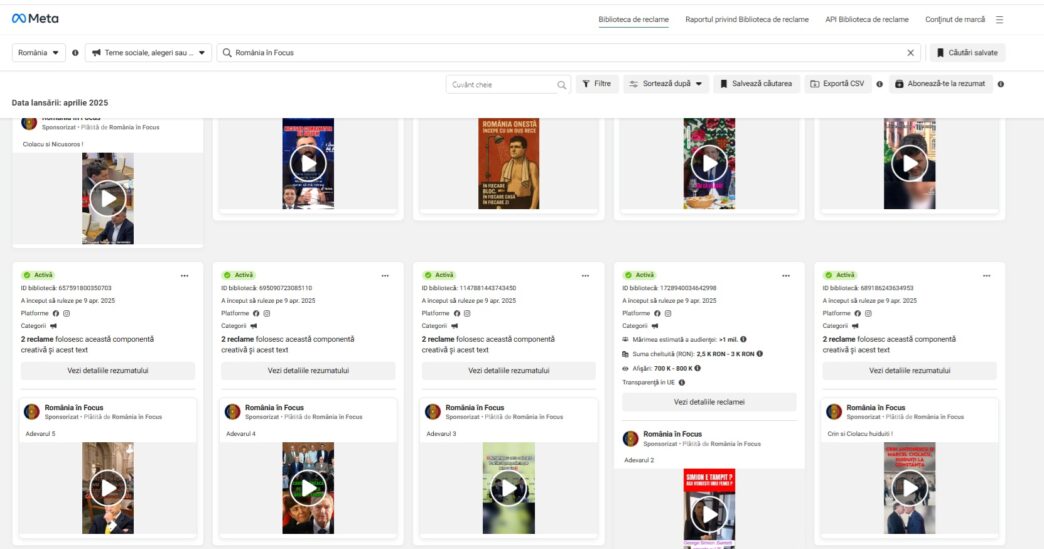This screenshot has width=1044, height=549.
Task: Click România în Focus avatar on Adevarul 5 ad
Action: (31, 412)
